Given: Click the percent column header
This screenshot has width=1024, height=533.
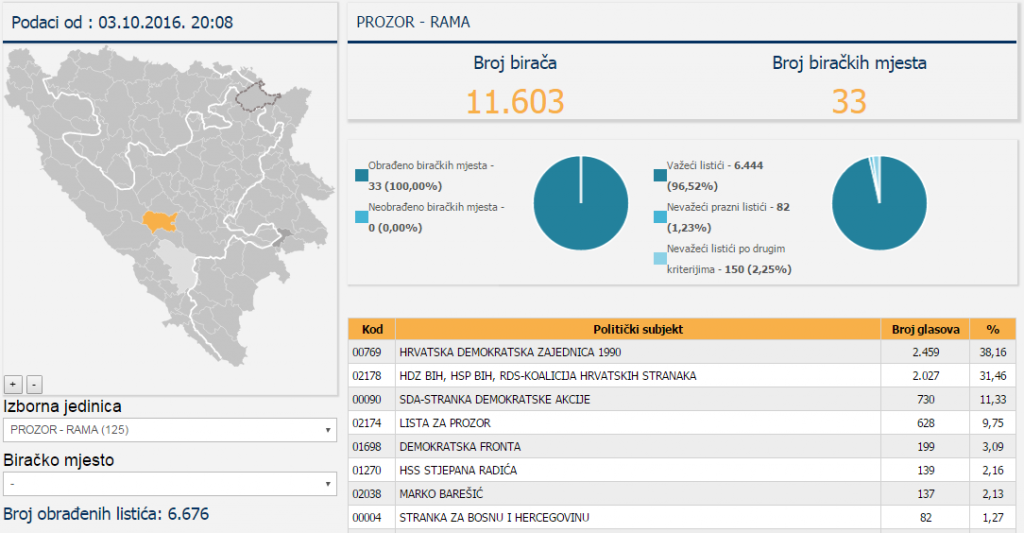Looking at the screenshot, I should pos(992,329).
